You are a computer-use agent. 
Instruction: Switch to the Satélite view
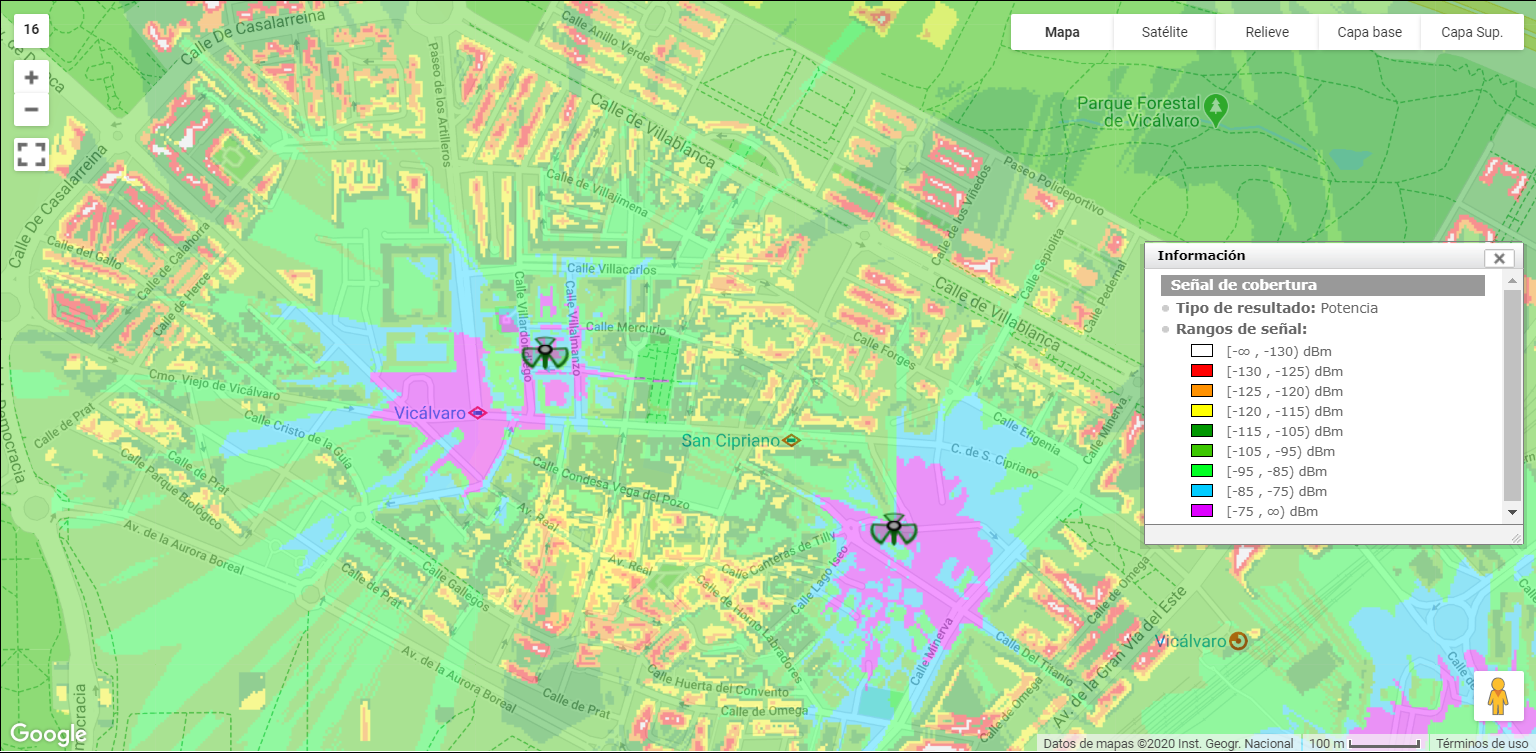[x=1164, y=32]
